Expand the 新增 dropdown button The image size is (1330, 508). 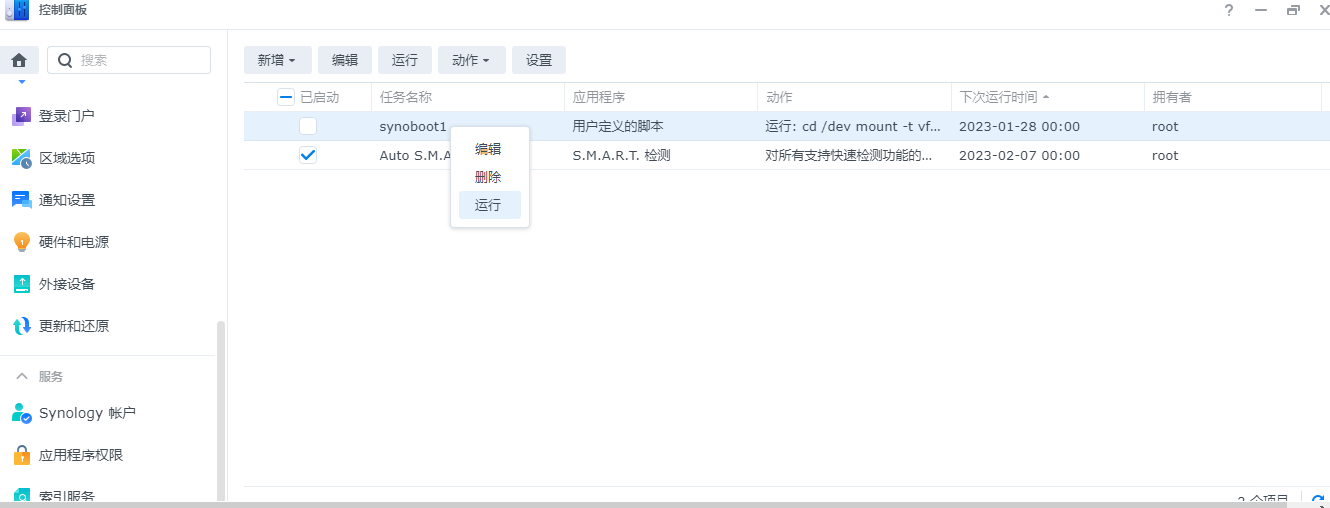277,60
